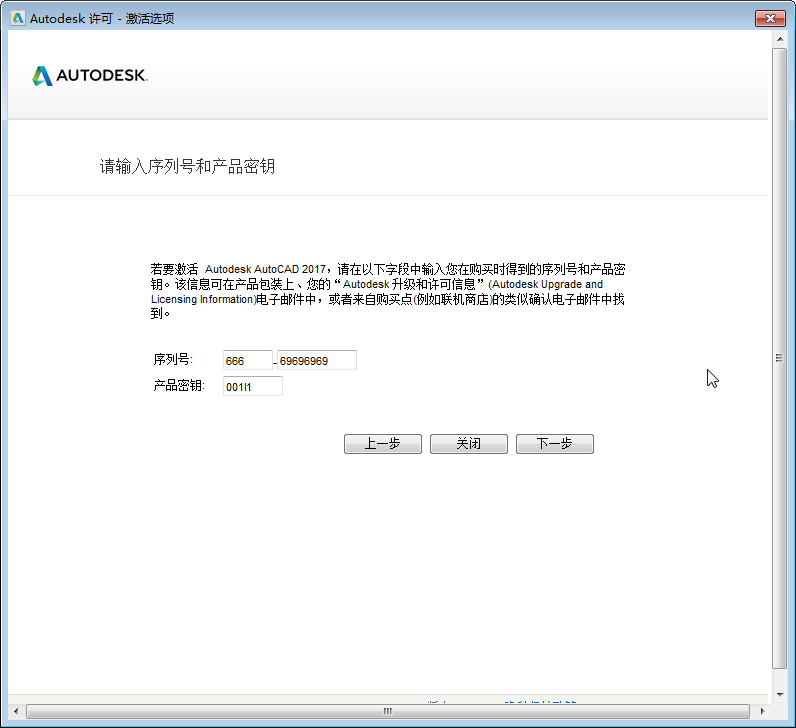Image resolution: width=796 pixels, height=728 pixels.
Task: Click the 产品密钥 label
Action: [179, 385]
